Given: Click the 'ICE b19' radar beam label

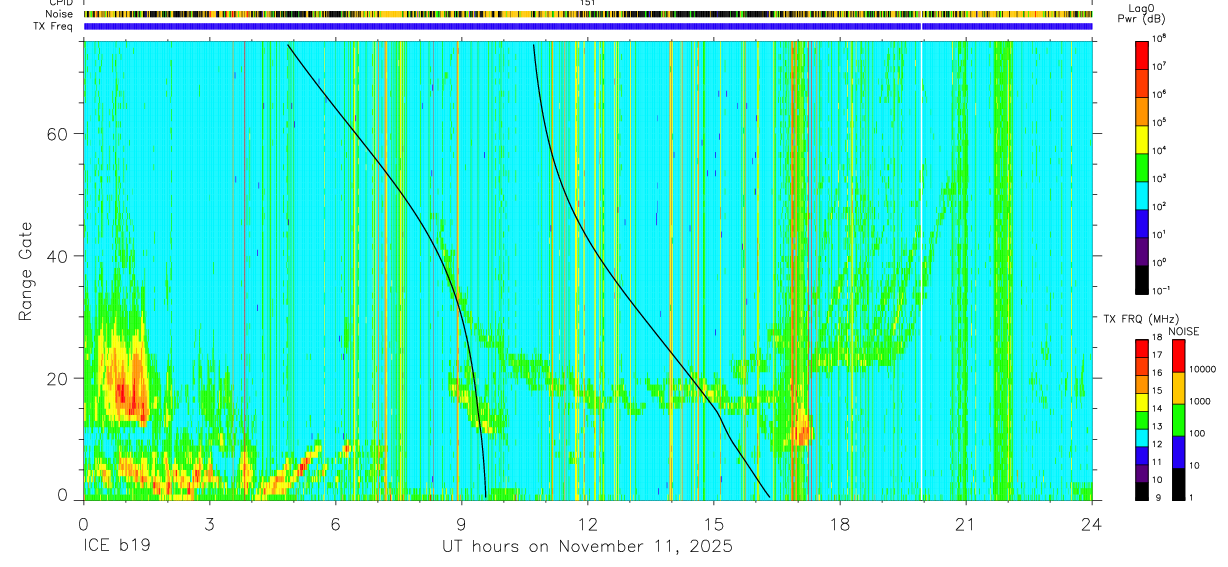Looking at the screenshot, I should (116, 546).
